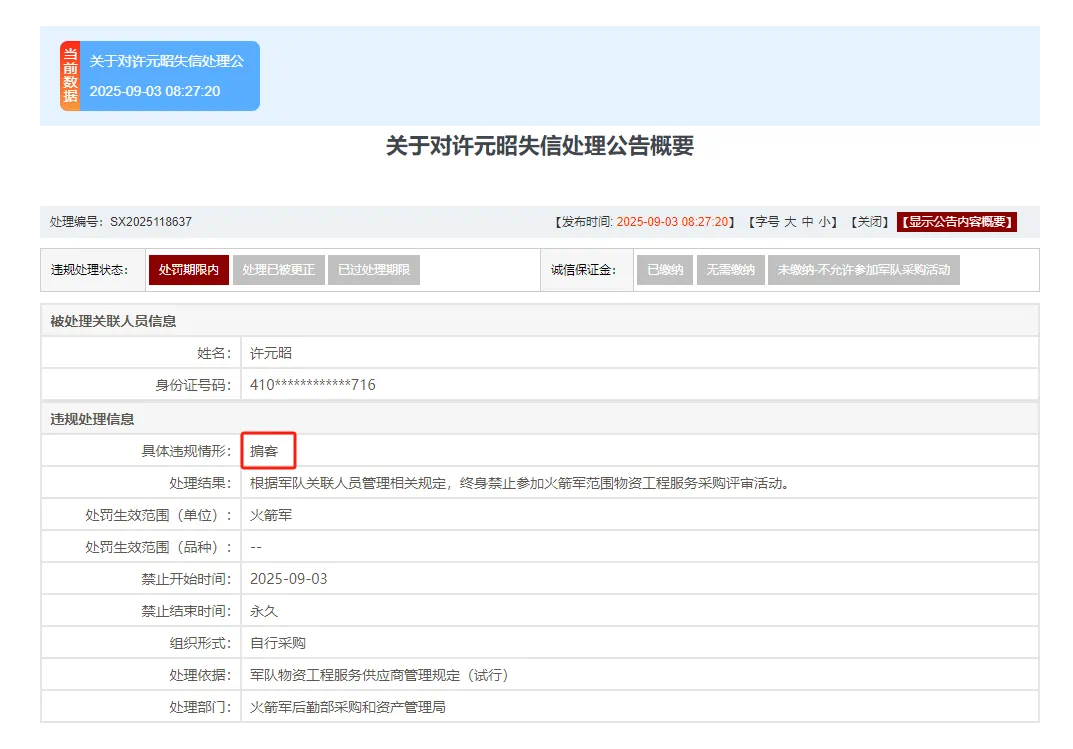Click the 军队物资工程服务供应商管理规定（试行） basis text
The image size is (1073, 749).
(377, 674)
